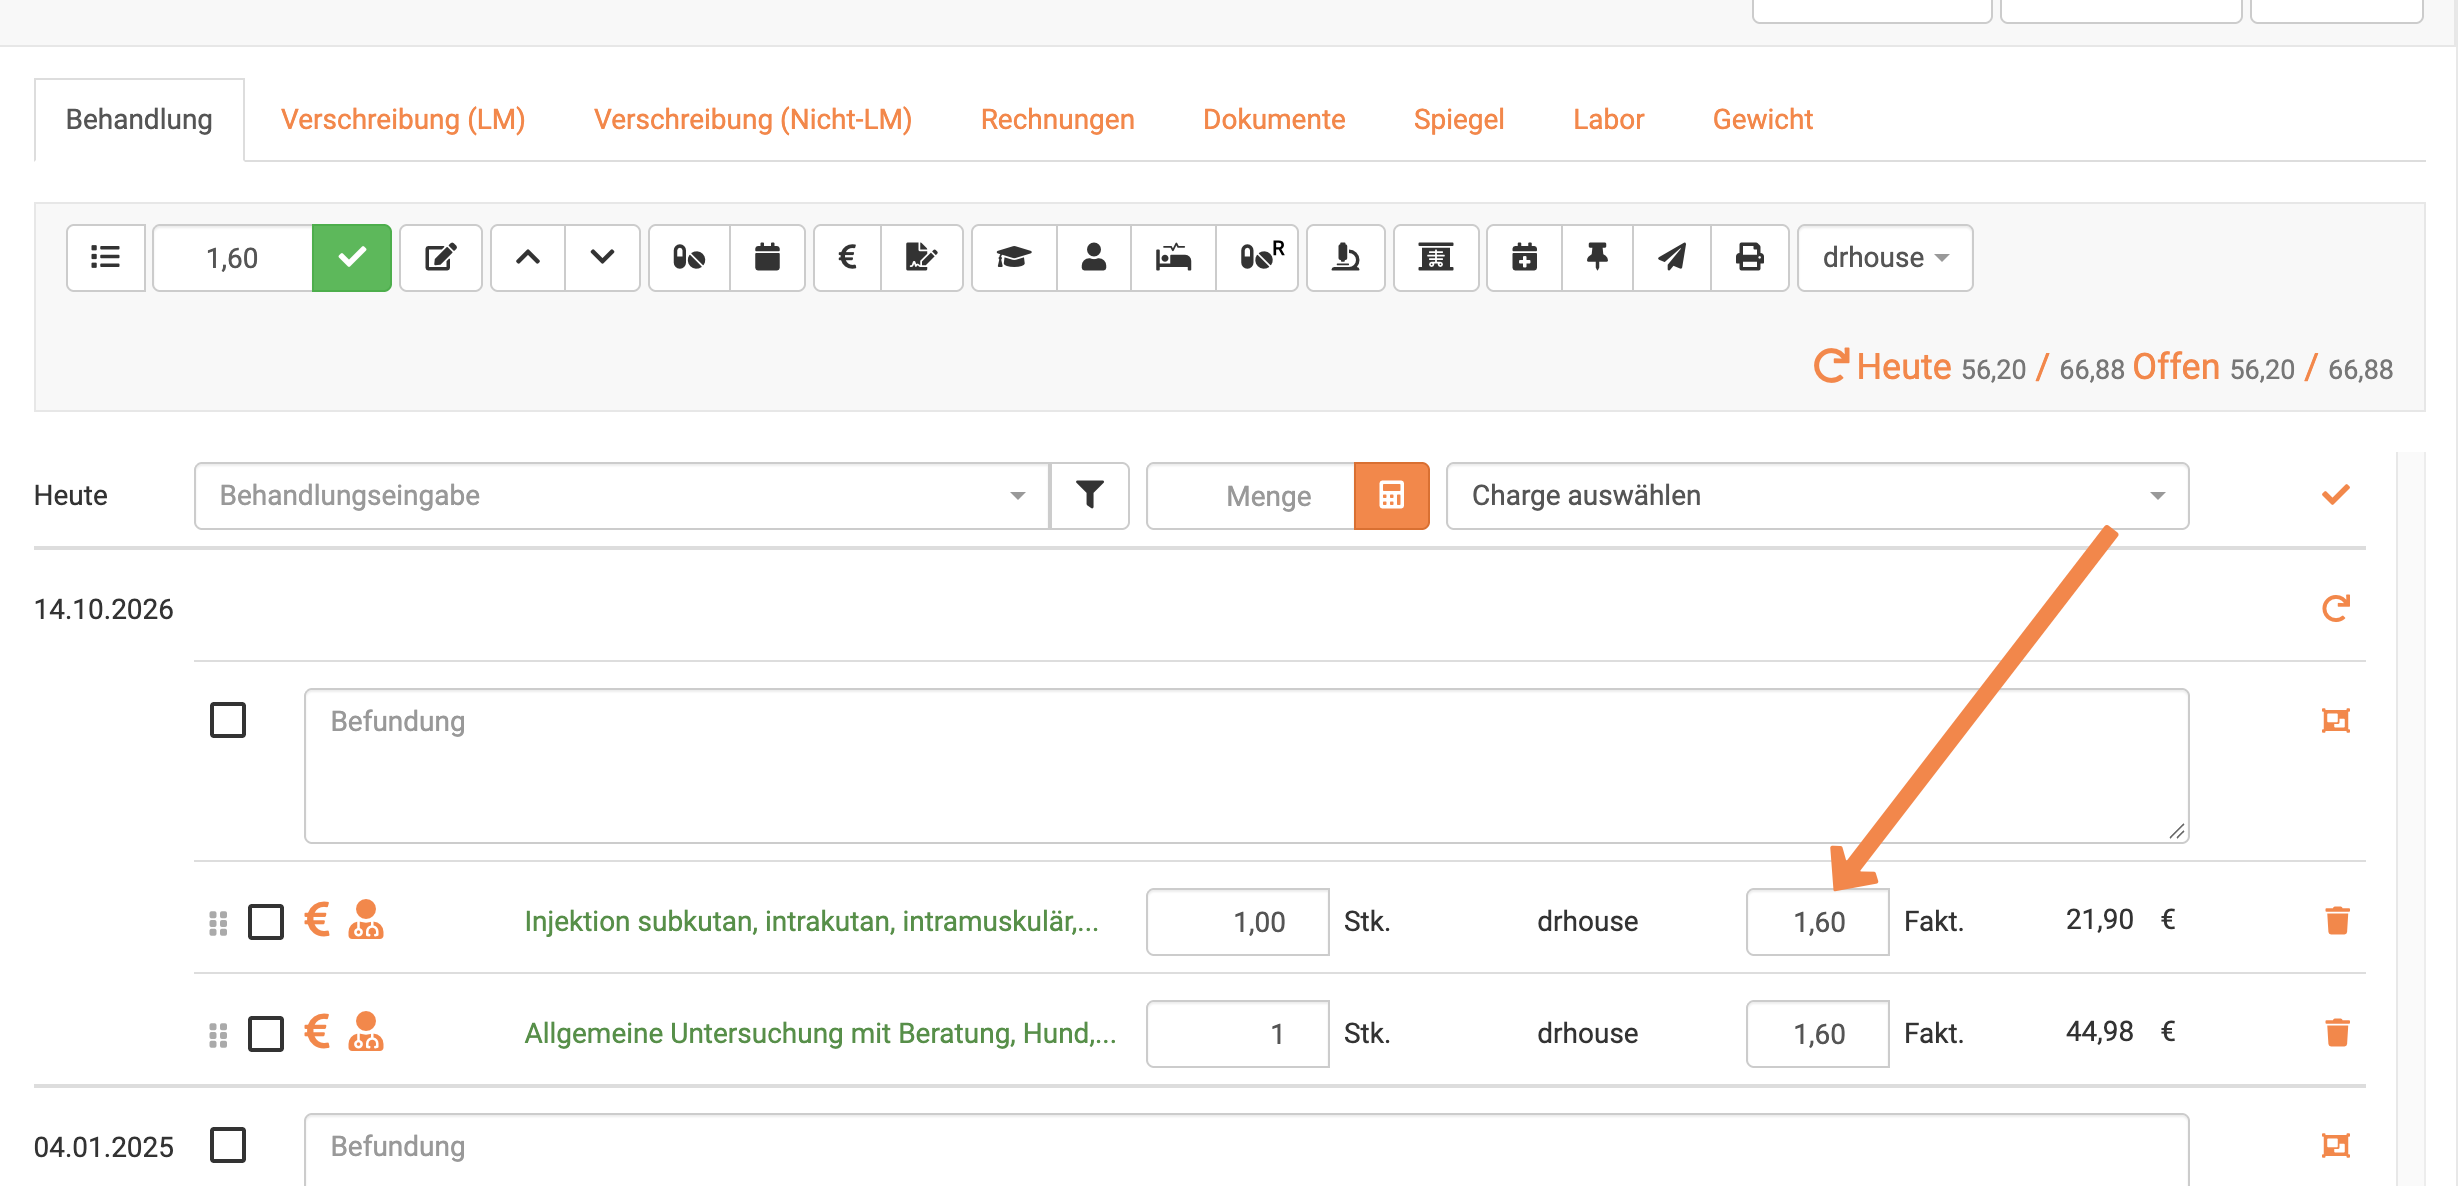This screenshot has height=1186, width=2458.
Task: Check the Befundung checkbox for 14.10.2026
Action: (x=228, y=720)
